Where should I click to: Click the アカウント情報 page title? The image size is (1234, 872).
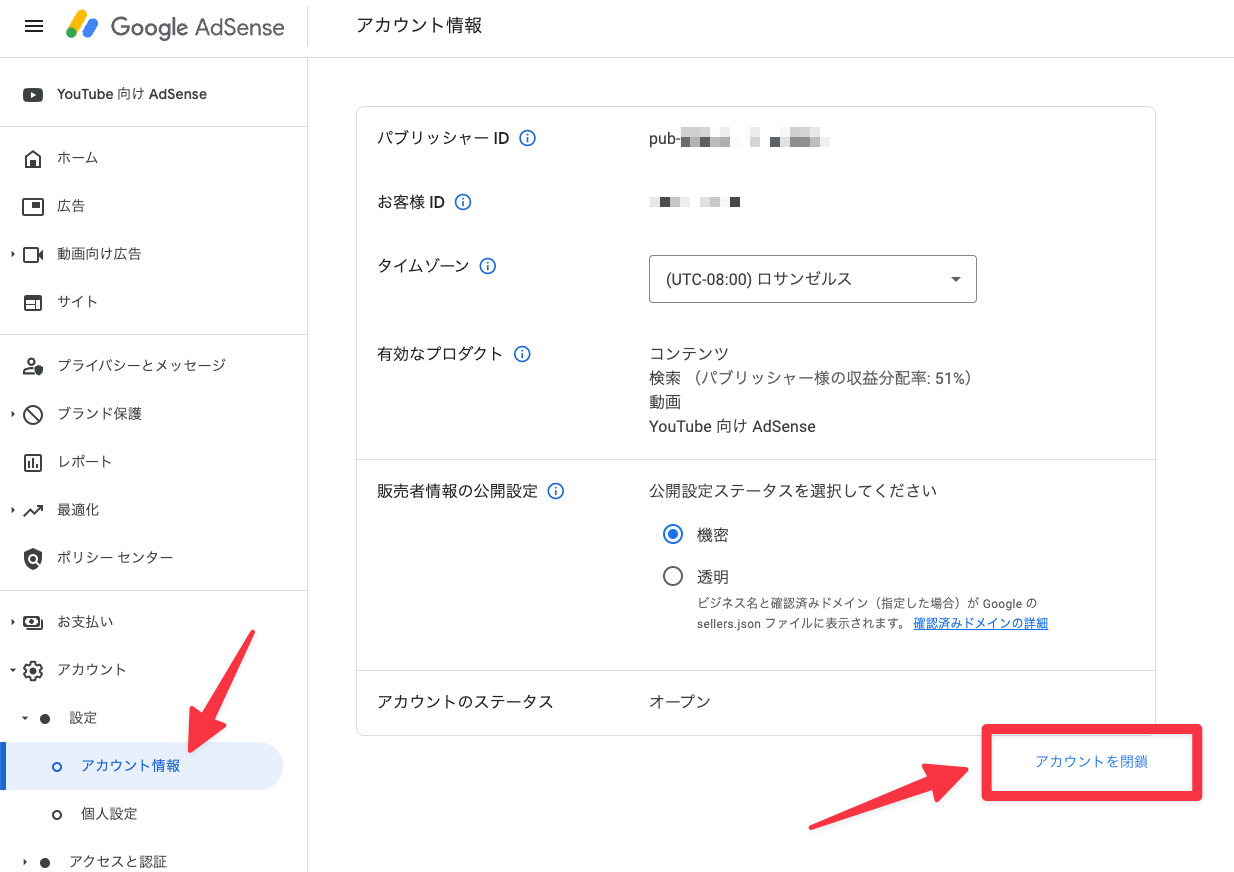(419, 26)
